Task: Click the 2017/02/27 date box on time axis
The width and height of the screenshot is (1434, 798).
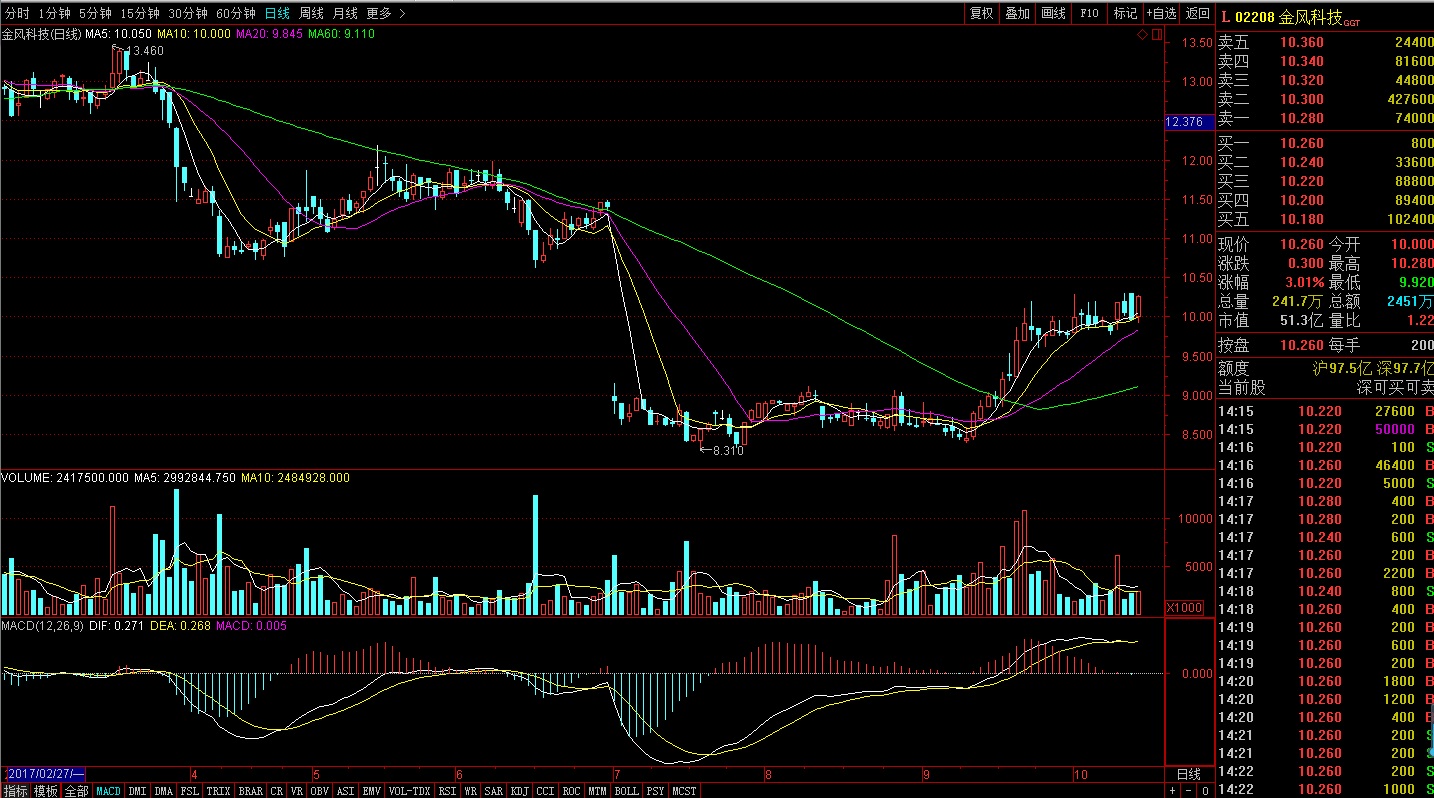Action: pos(45,774)
